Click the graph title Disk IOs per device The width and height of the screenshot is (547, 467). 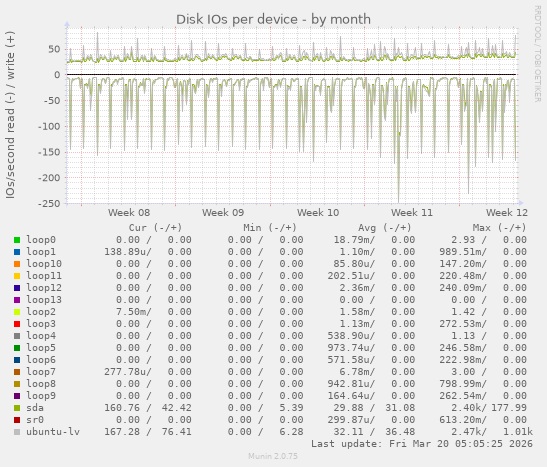[x=273, y=20]
